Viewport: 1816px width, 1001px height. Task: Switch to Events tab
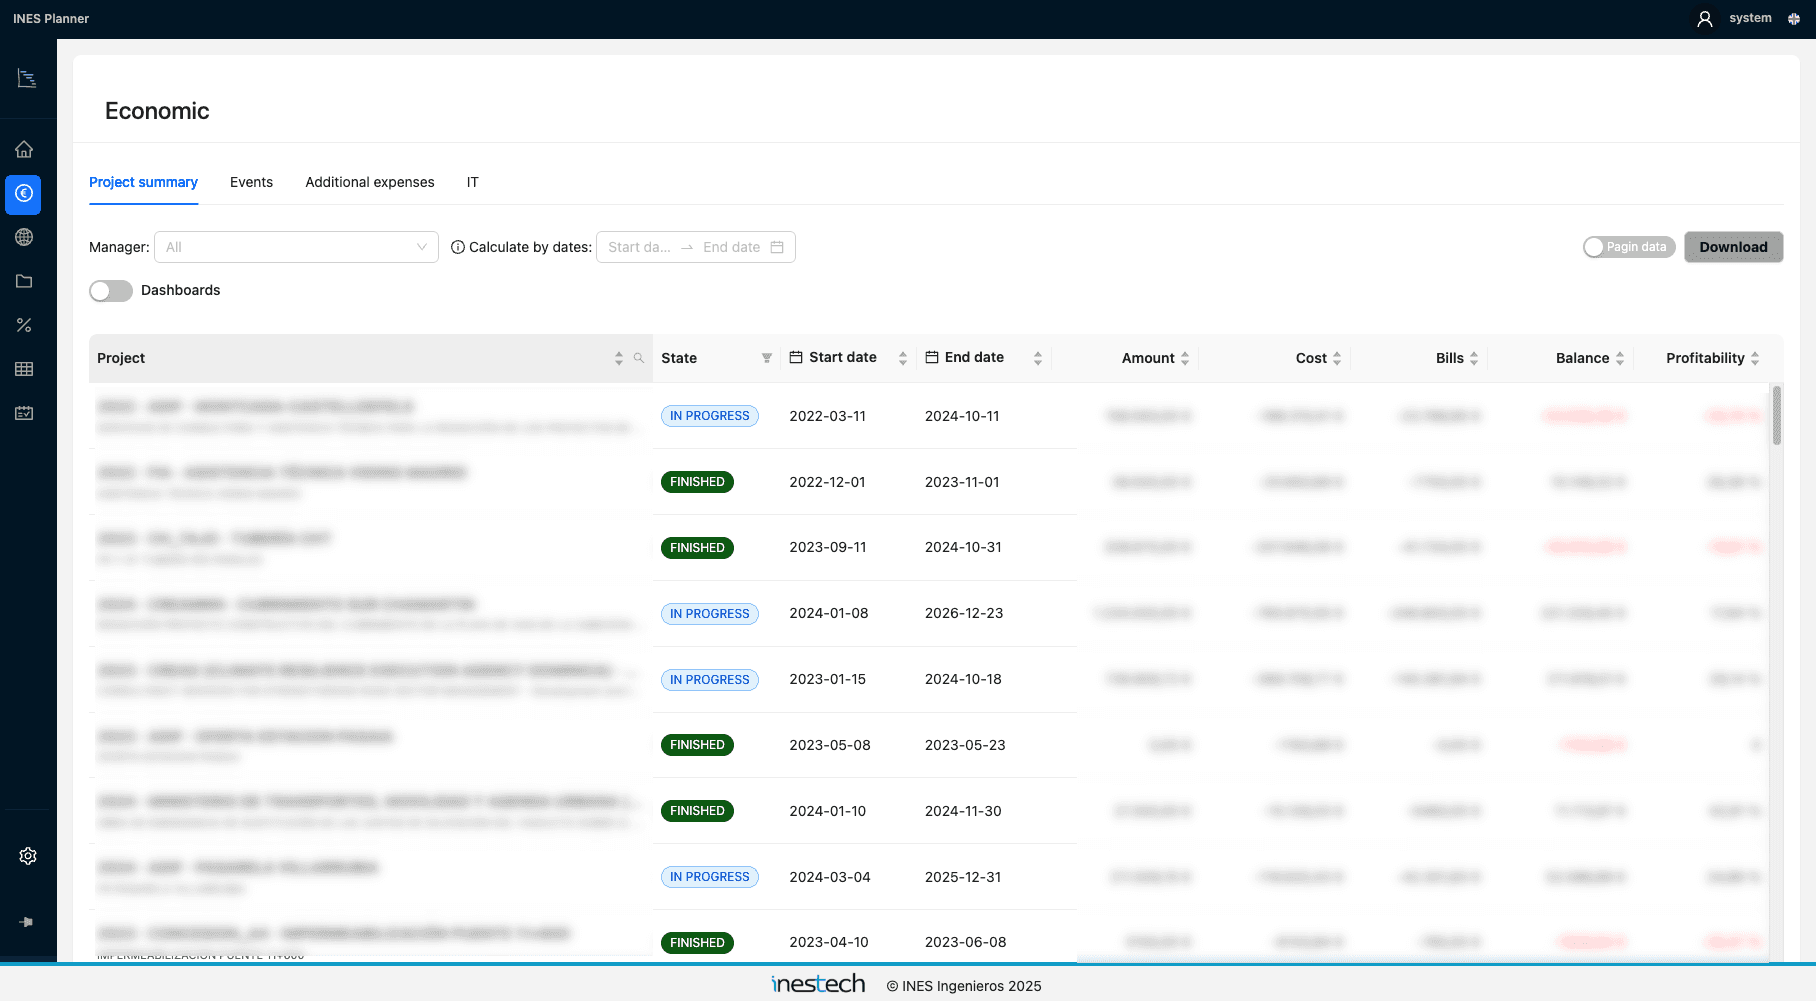(251, 182)
